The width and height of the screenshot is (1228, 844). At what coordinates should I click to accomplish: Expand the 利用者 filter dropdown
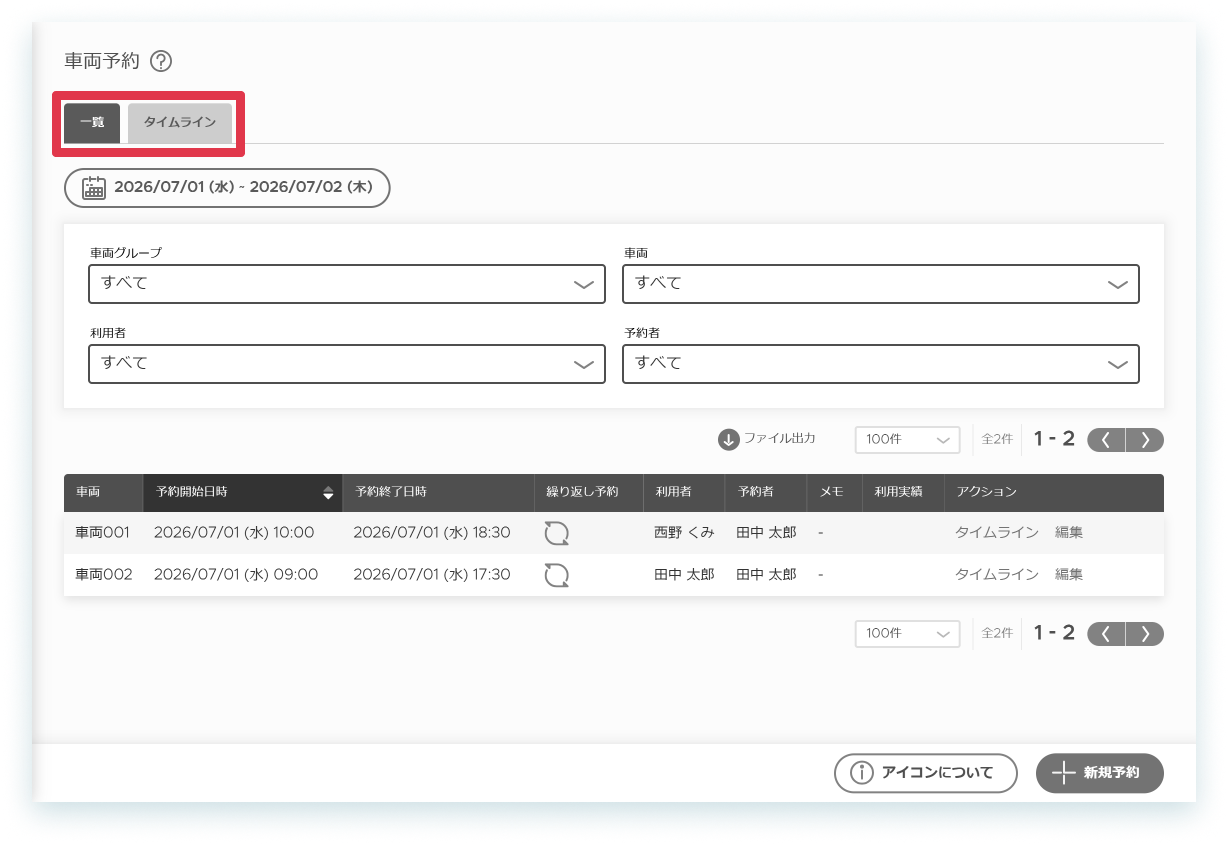point(347,364)
